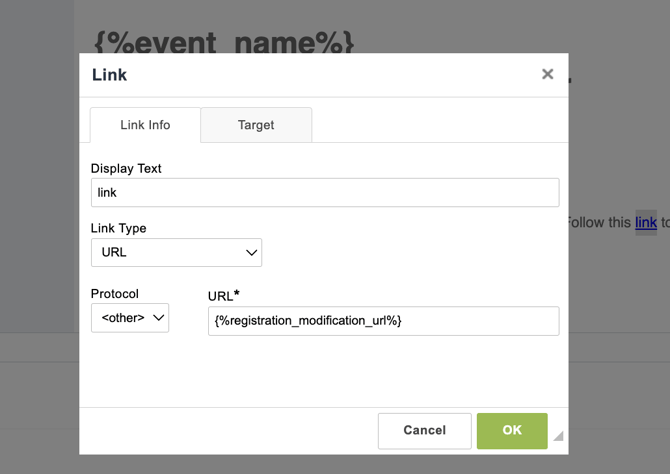Viewport: 670px width, 474px height.
Task: Open the Link Type dropdown
Action: click(176, 253)
